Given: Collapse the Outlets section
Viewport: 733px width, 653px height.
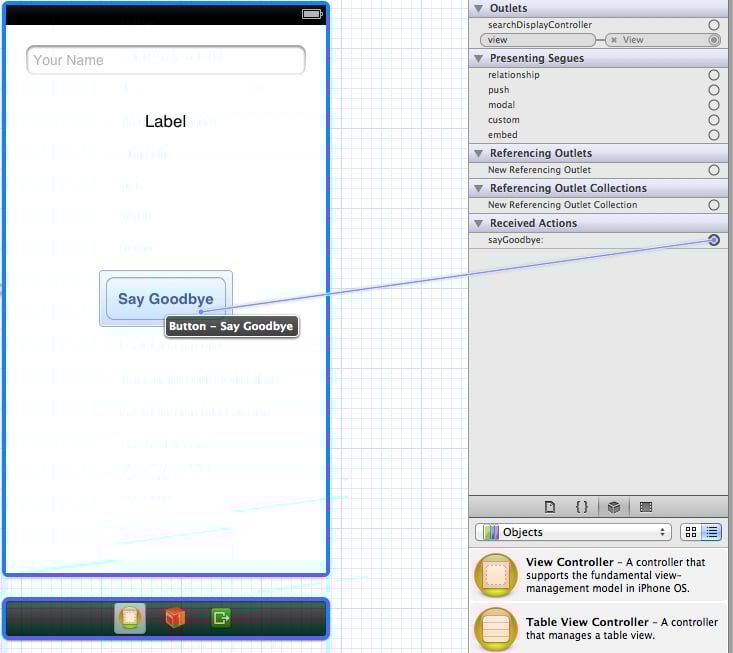Looking at the screenshot, I should tap(478, 8).
